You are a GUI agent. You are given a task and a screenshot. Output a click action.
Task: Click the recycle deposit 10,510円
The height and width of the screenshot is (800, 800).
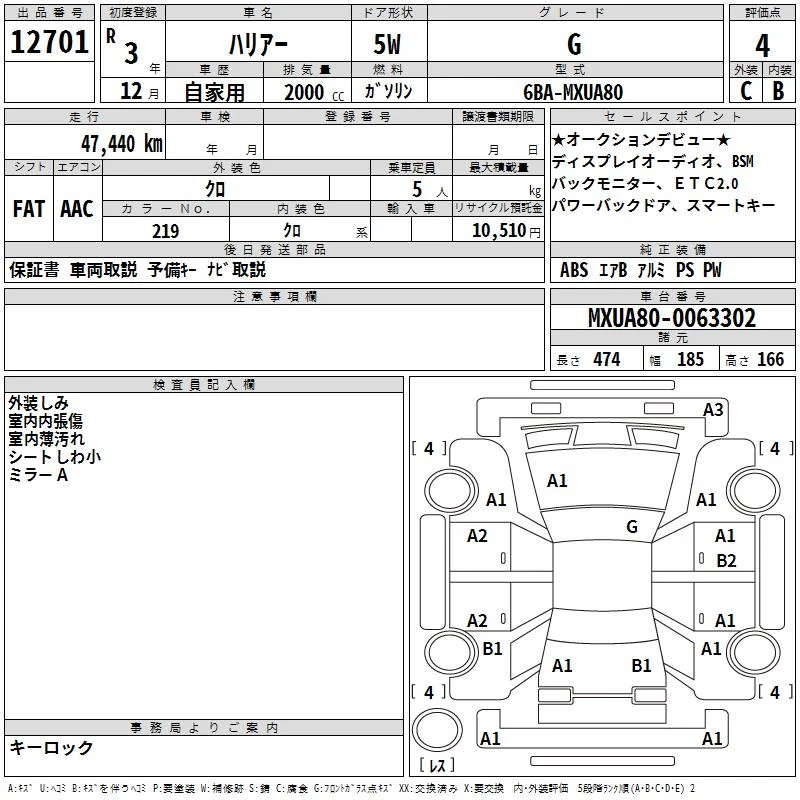point(506,231)
